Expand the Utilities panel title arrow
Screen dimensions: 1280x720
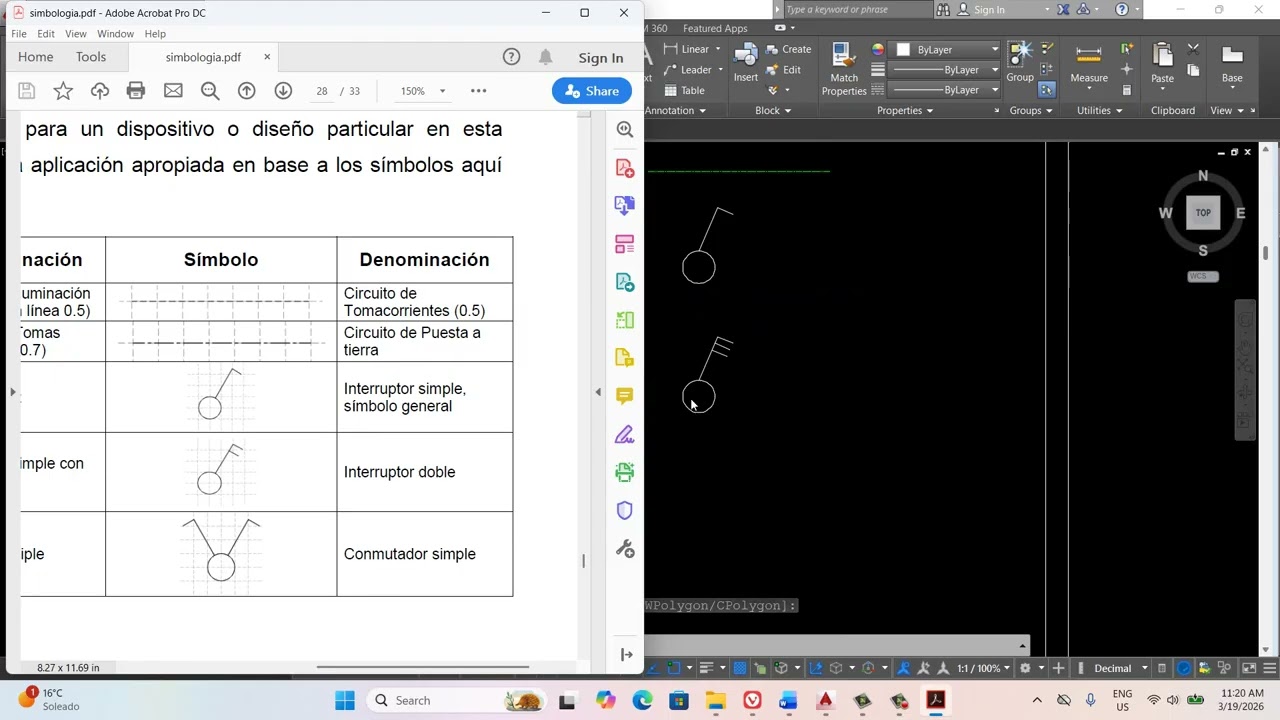(x=1119, y=111)
